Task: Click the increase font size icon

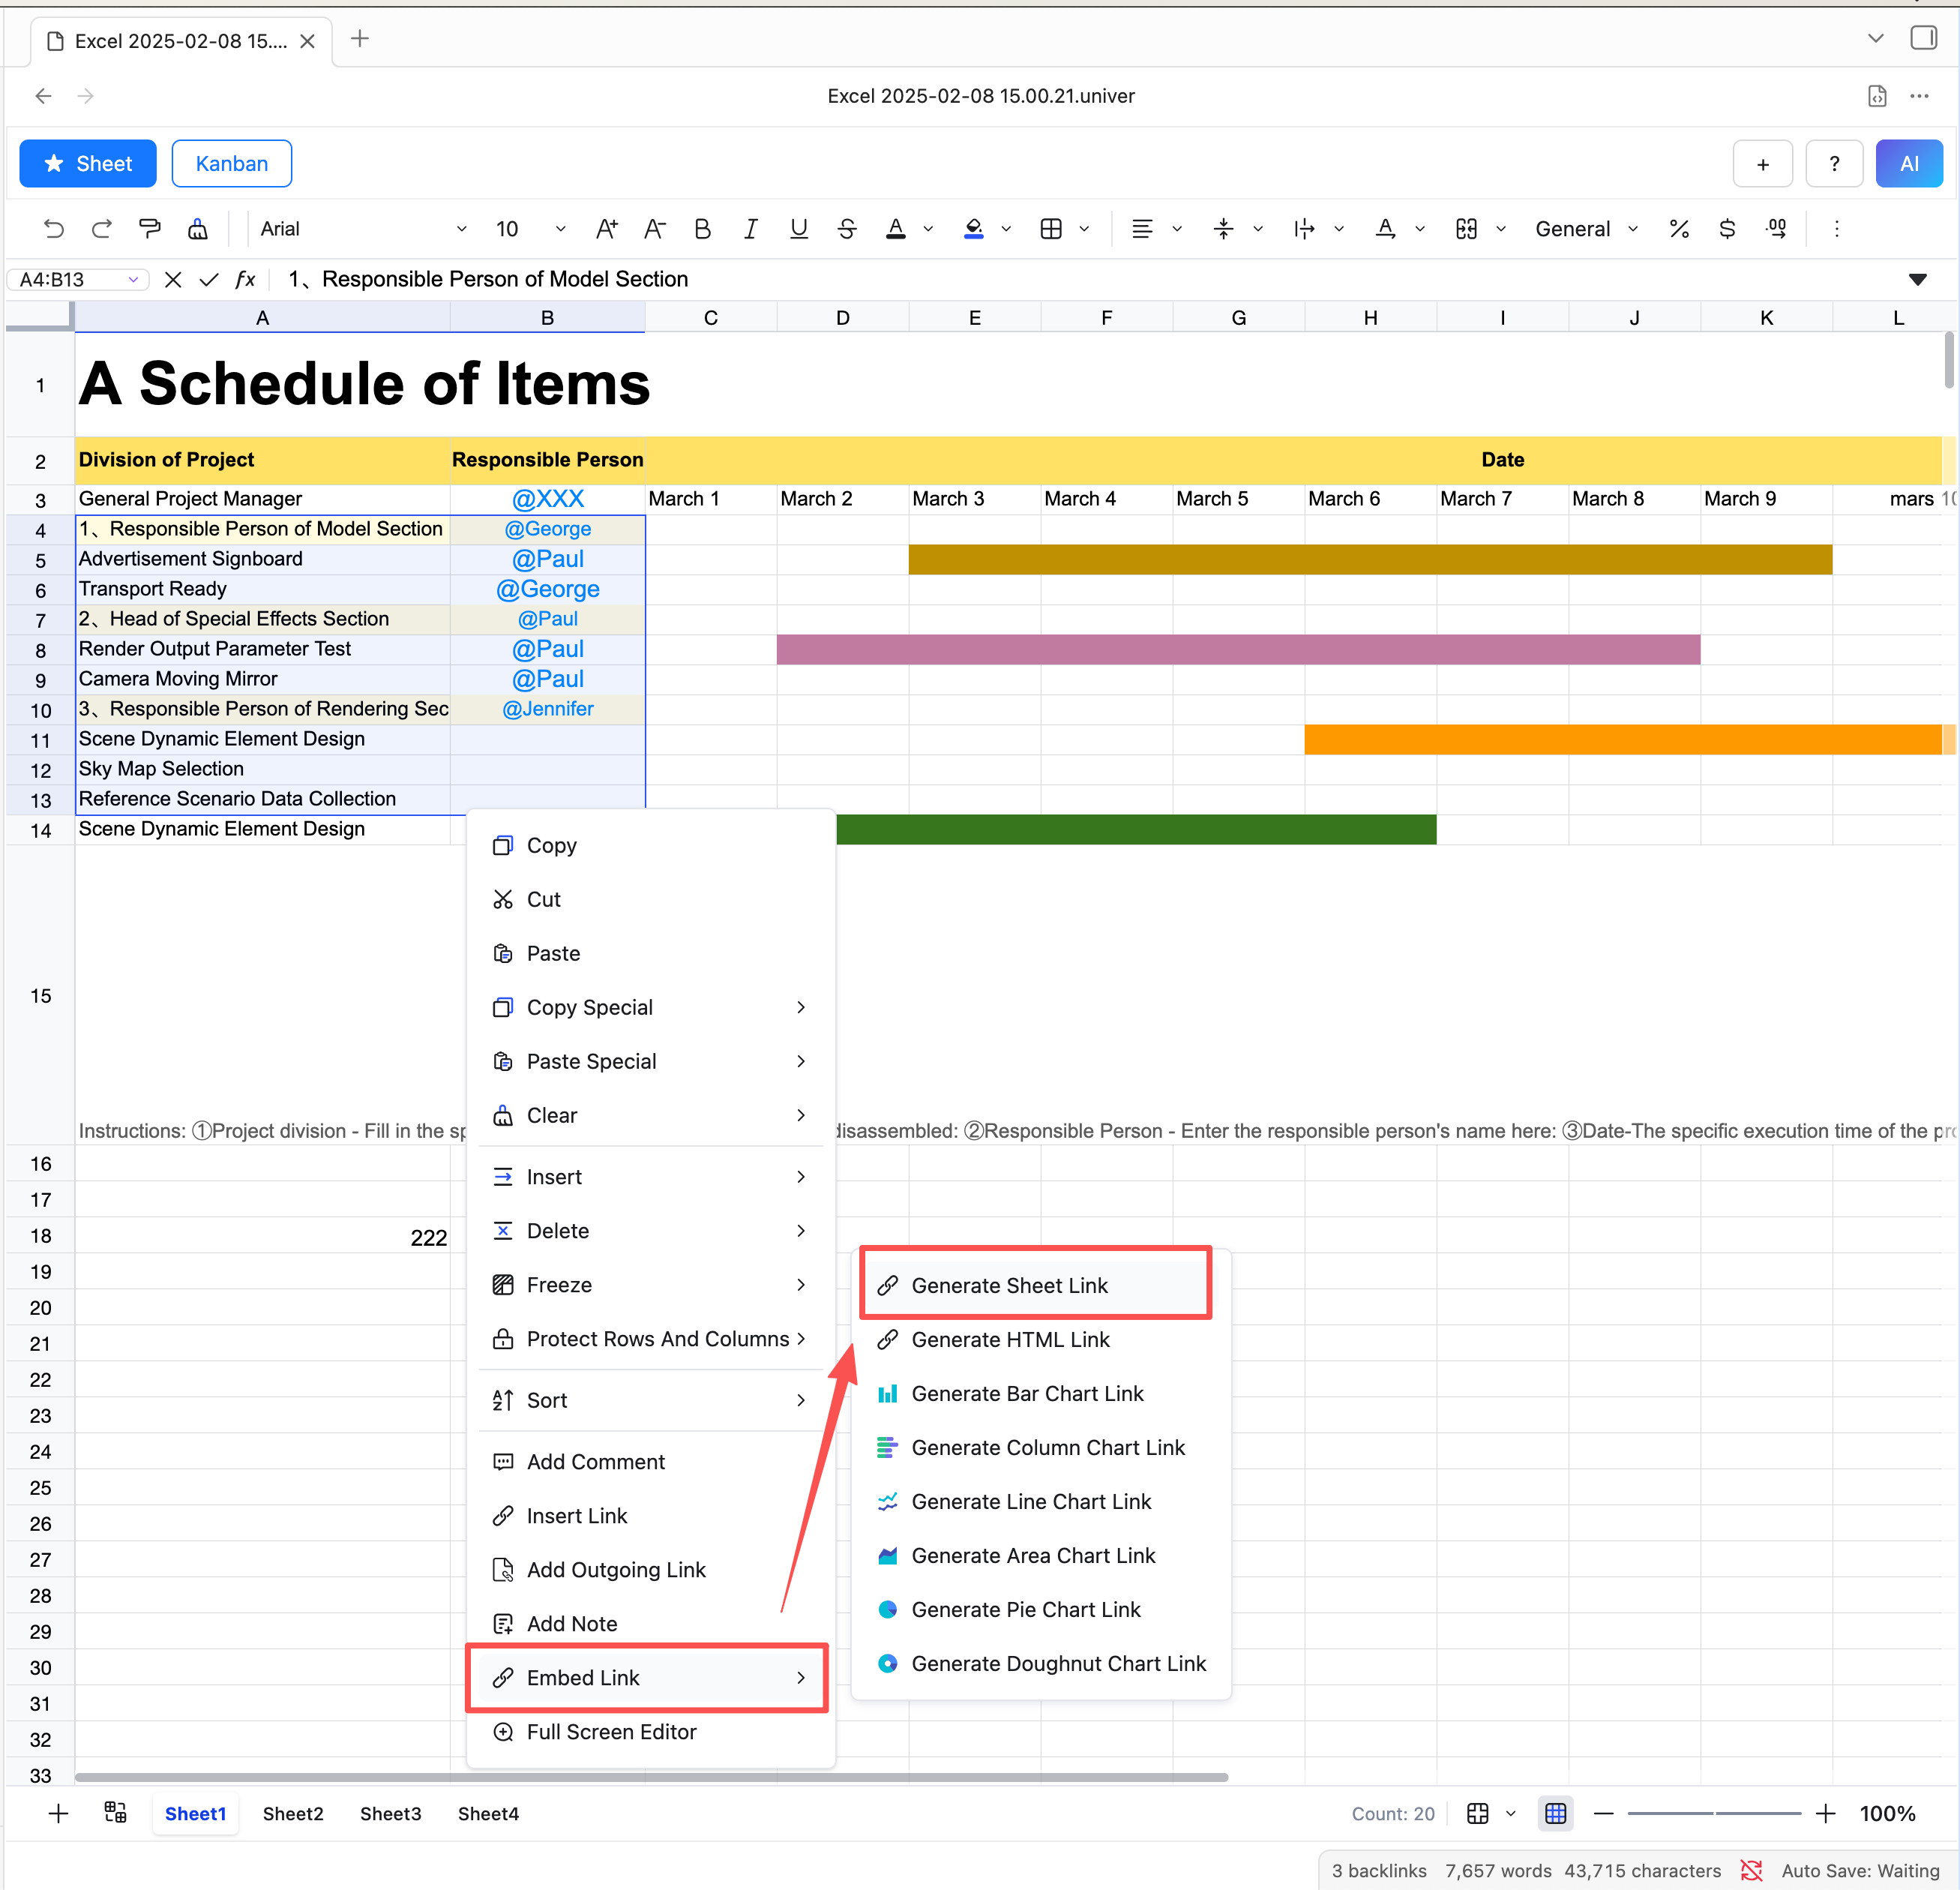Action: click(606, 229)
